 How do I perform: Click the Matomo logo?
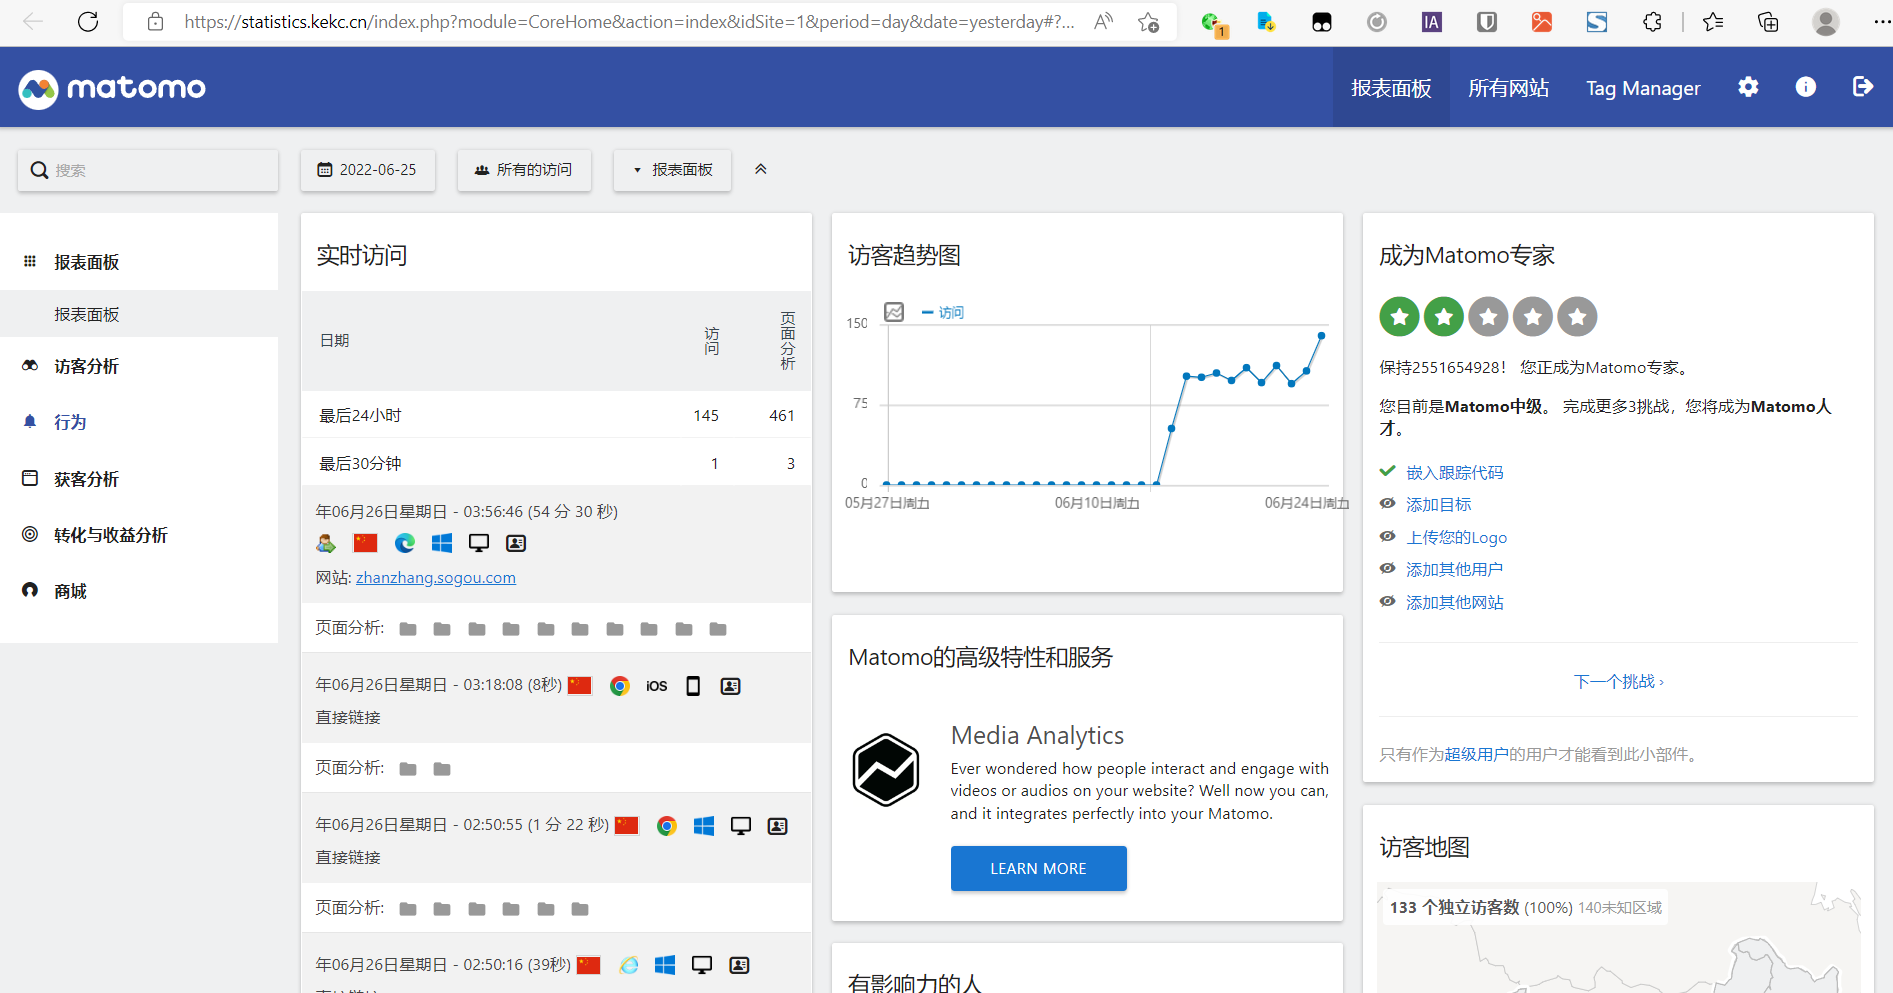pyautogui.click(x=112, y=88)
